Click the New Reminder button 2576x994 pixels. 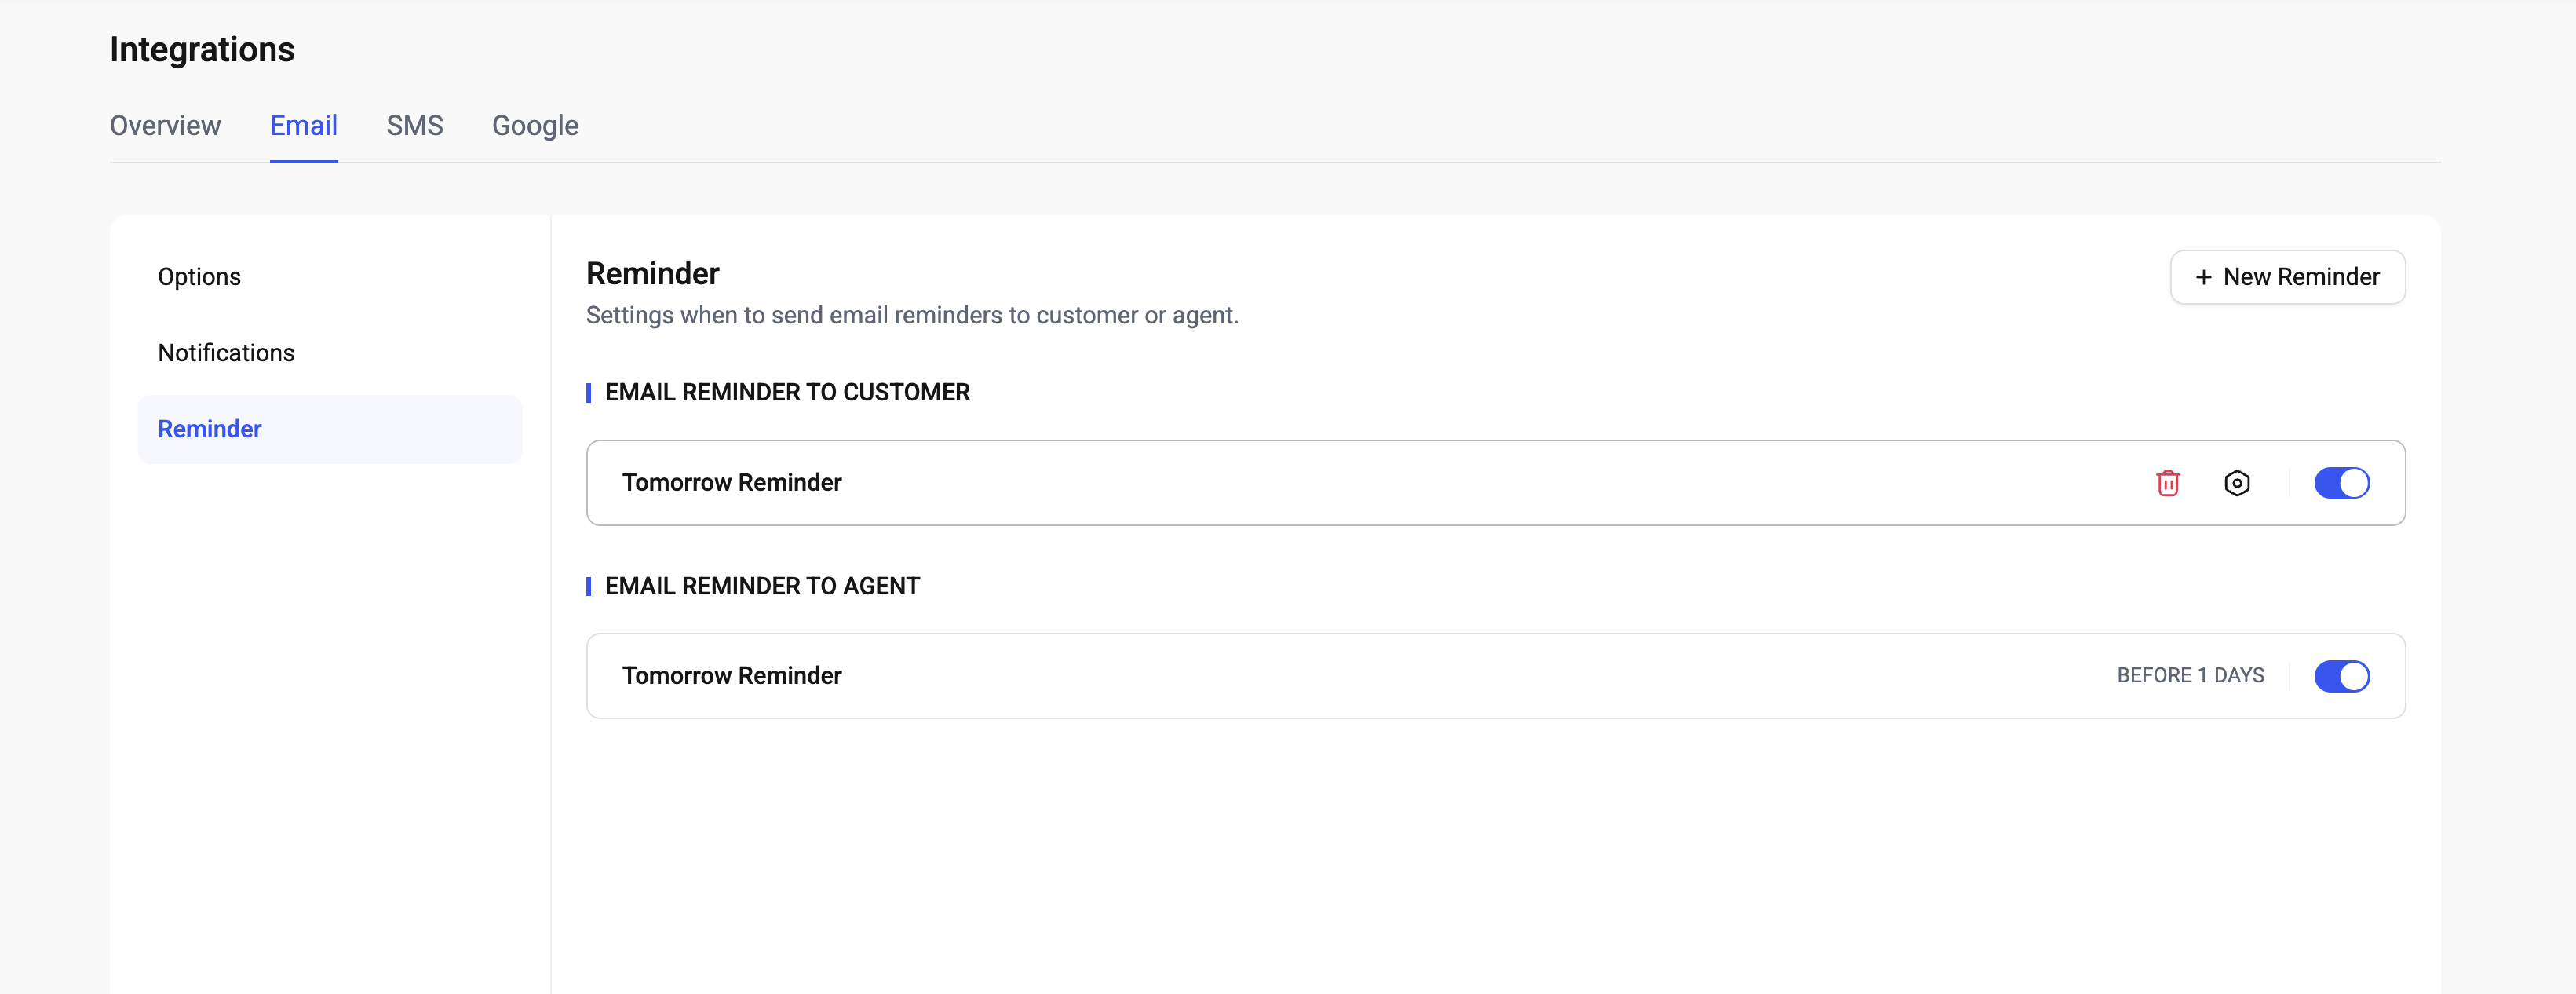coord(2287,277)
